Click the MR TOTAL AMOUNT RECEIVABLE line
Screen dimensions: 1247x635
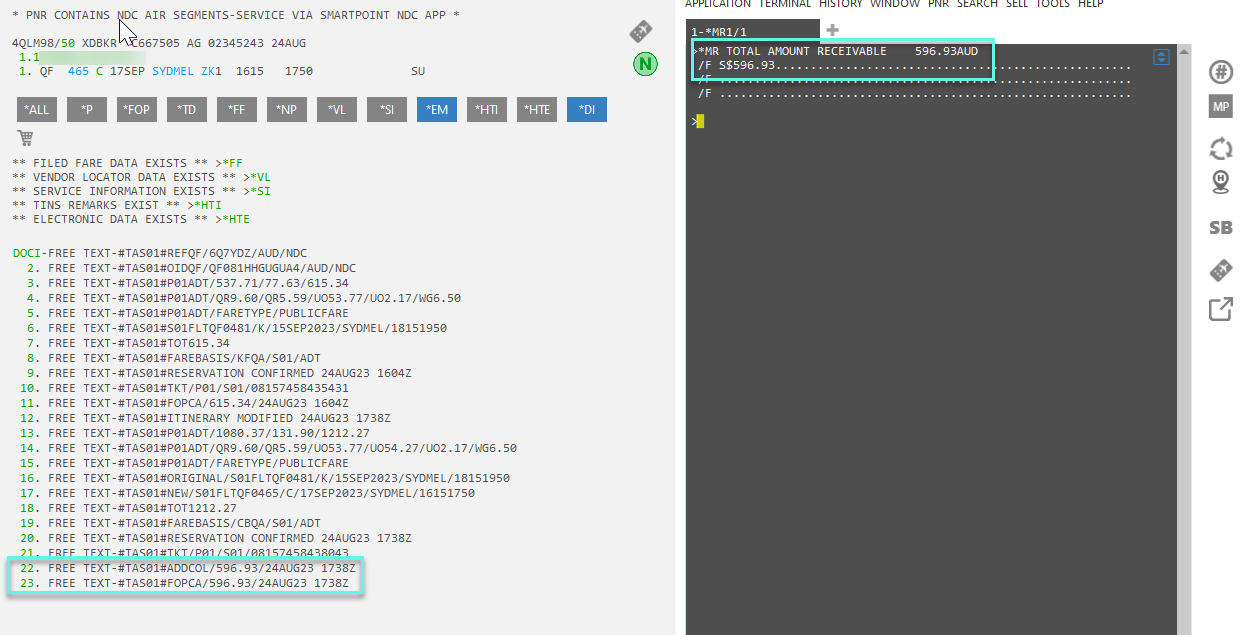point(838,51)
